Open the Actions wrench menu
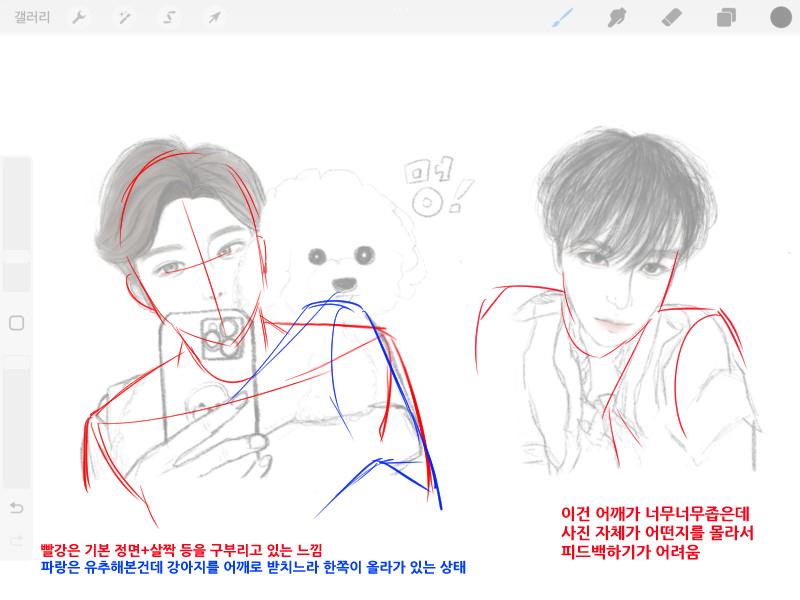This screenshot has height=600, width=800. [x=79, y=18]
